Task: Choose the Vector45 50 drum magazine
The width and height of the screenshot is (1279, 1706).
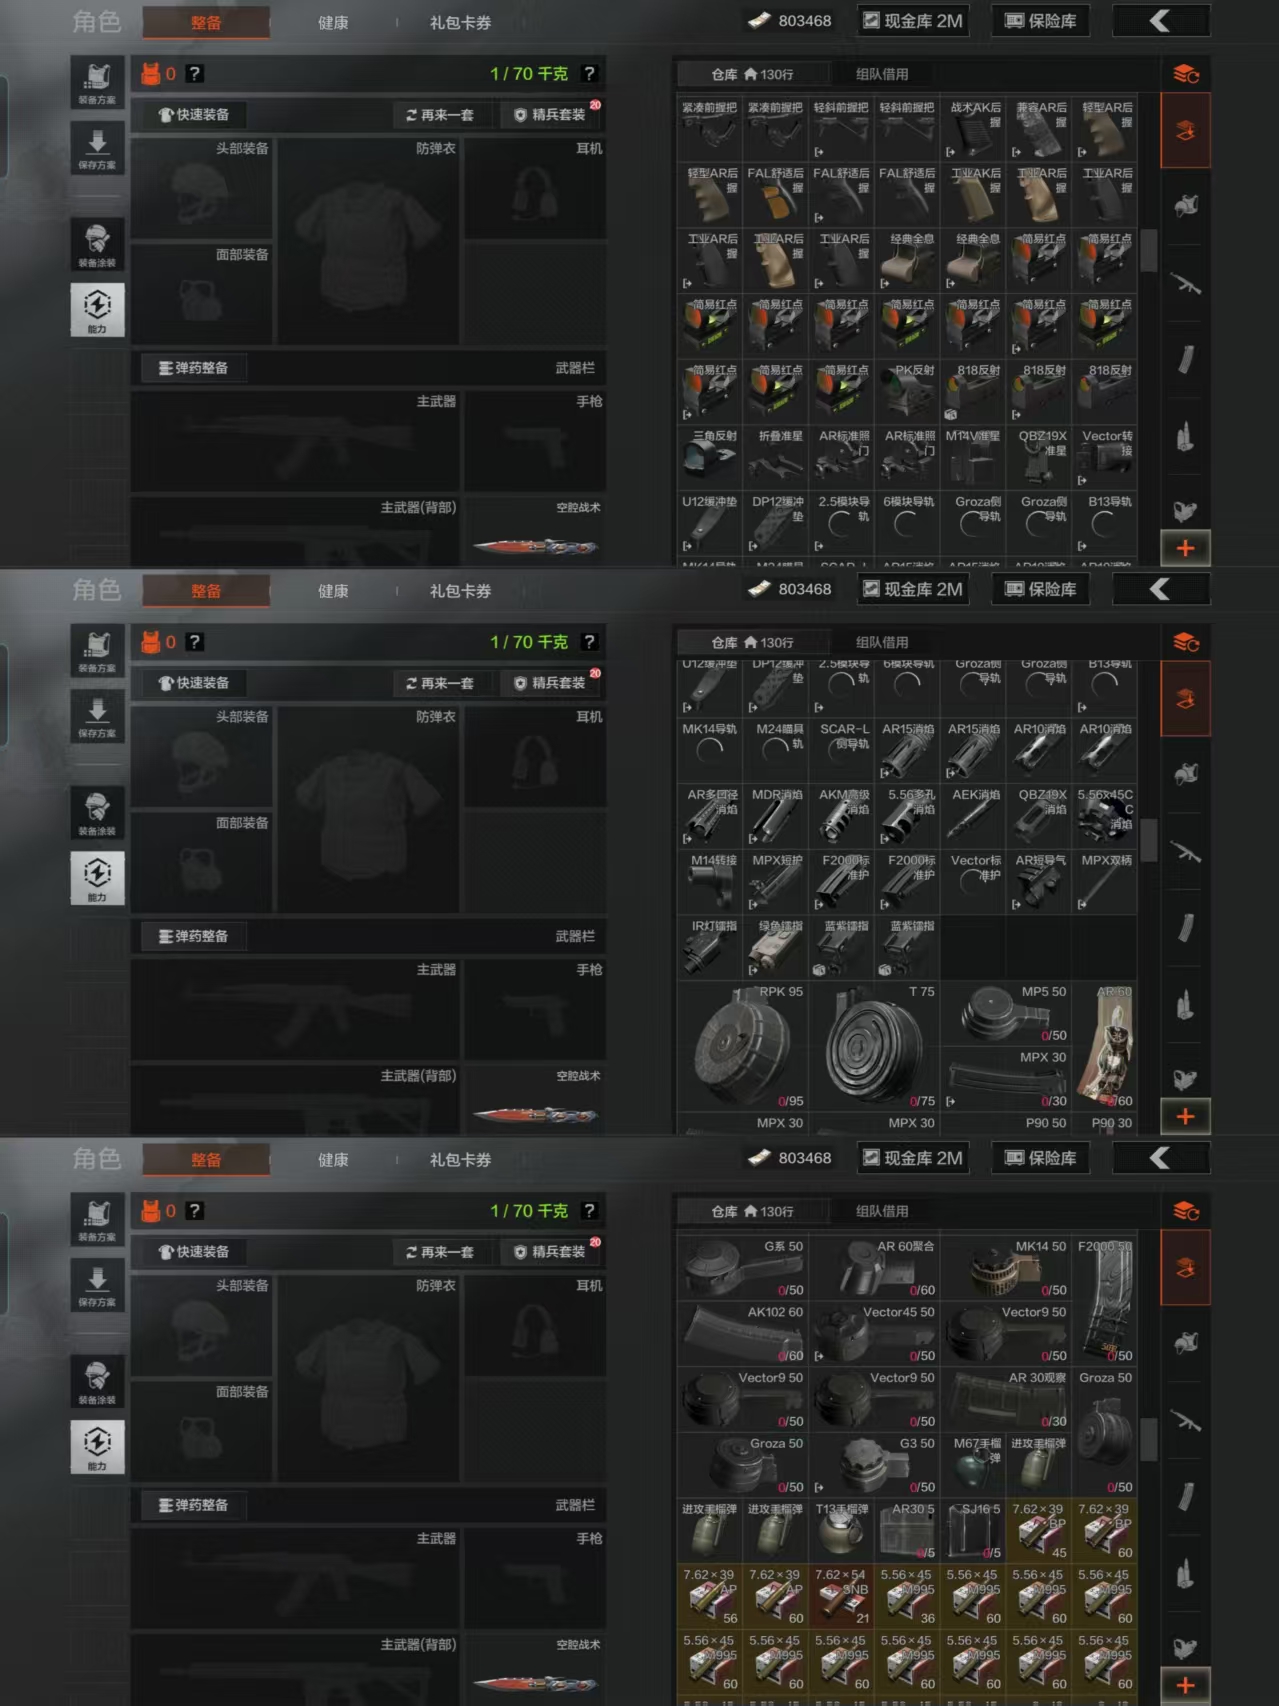Action: point(875,1333)
